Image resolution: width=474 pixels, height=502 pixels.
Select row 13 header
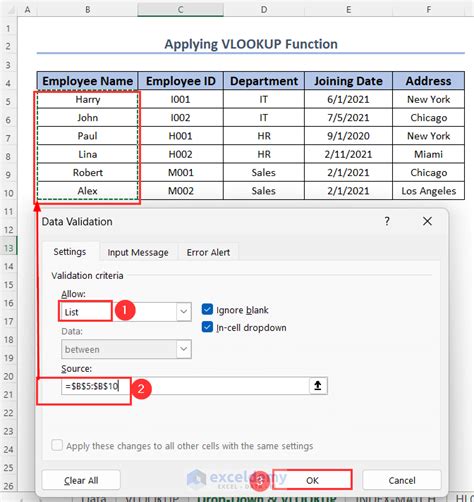(8, 248)
